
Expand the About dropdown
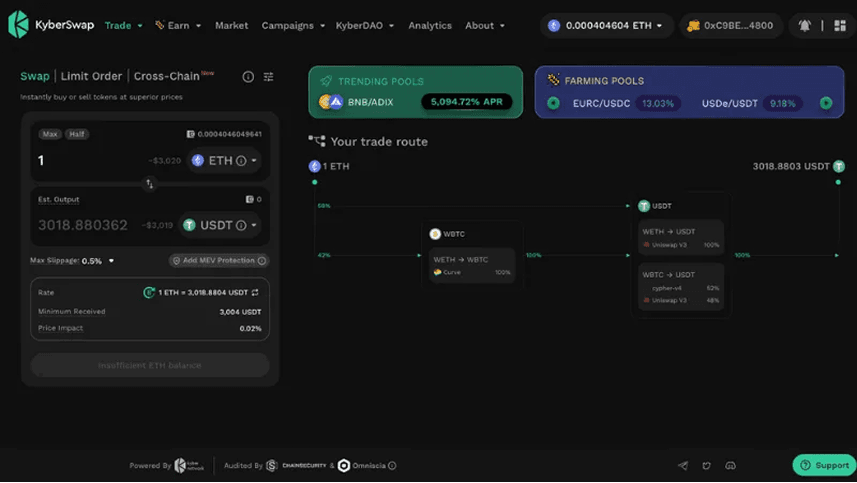tap(485, 26)
